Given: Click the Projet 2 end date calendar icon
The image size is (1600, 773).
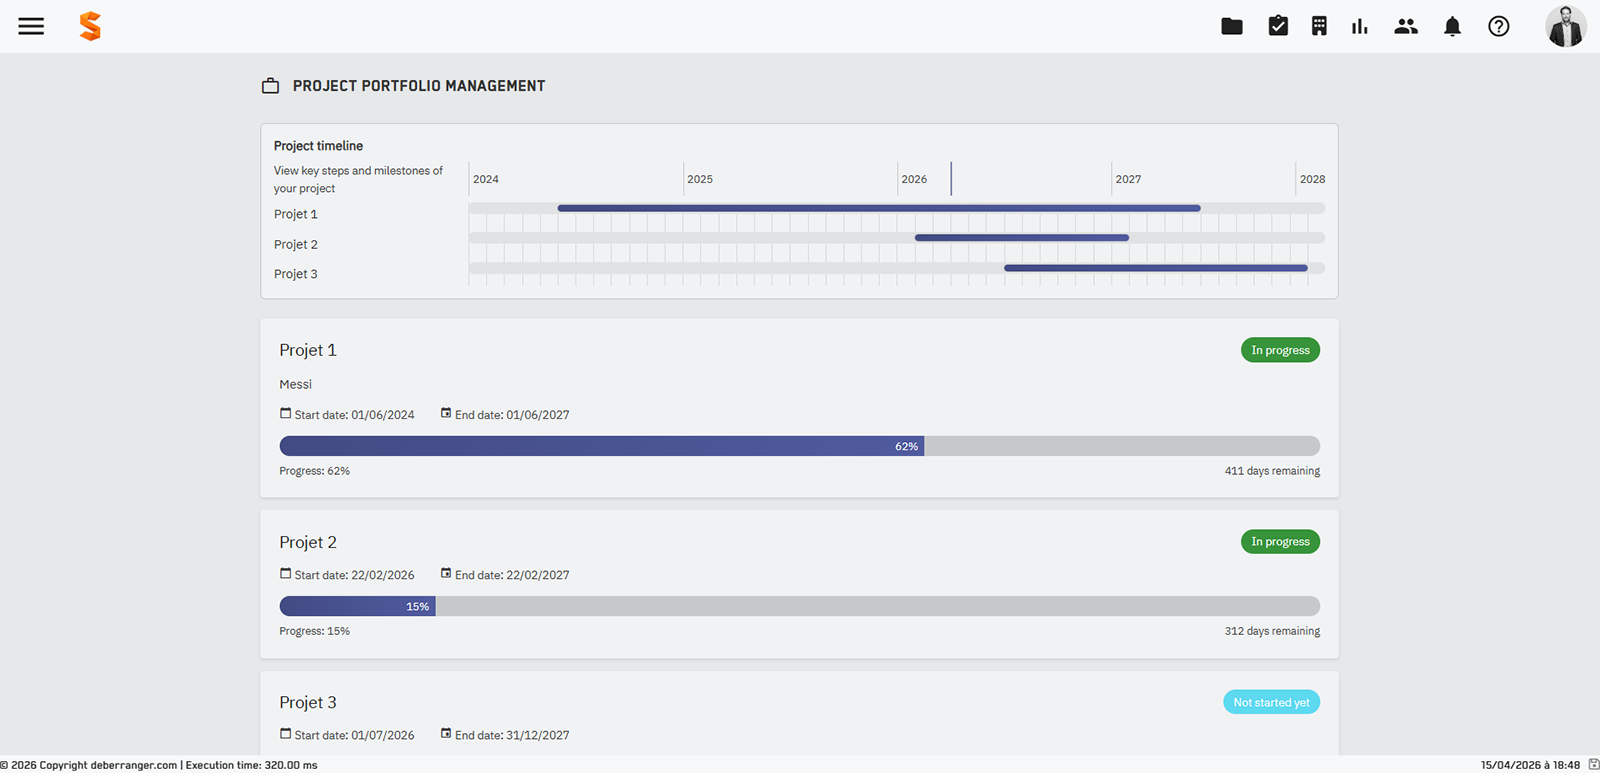Looking at the screenshot, I should coord(446,573).
